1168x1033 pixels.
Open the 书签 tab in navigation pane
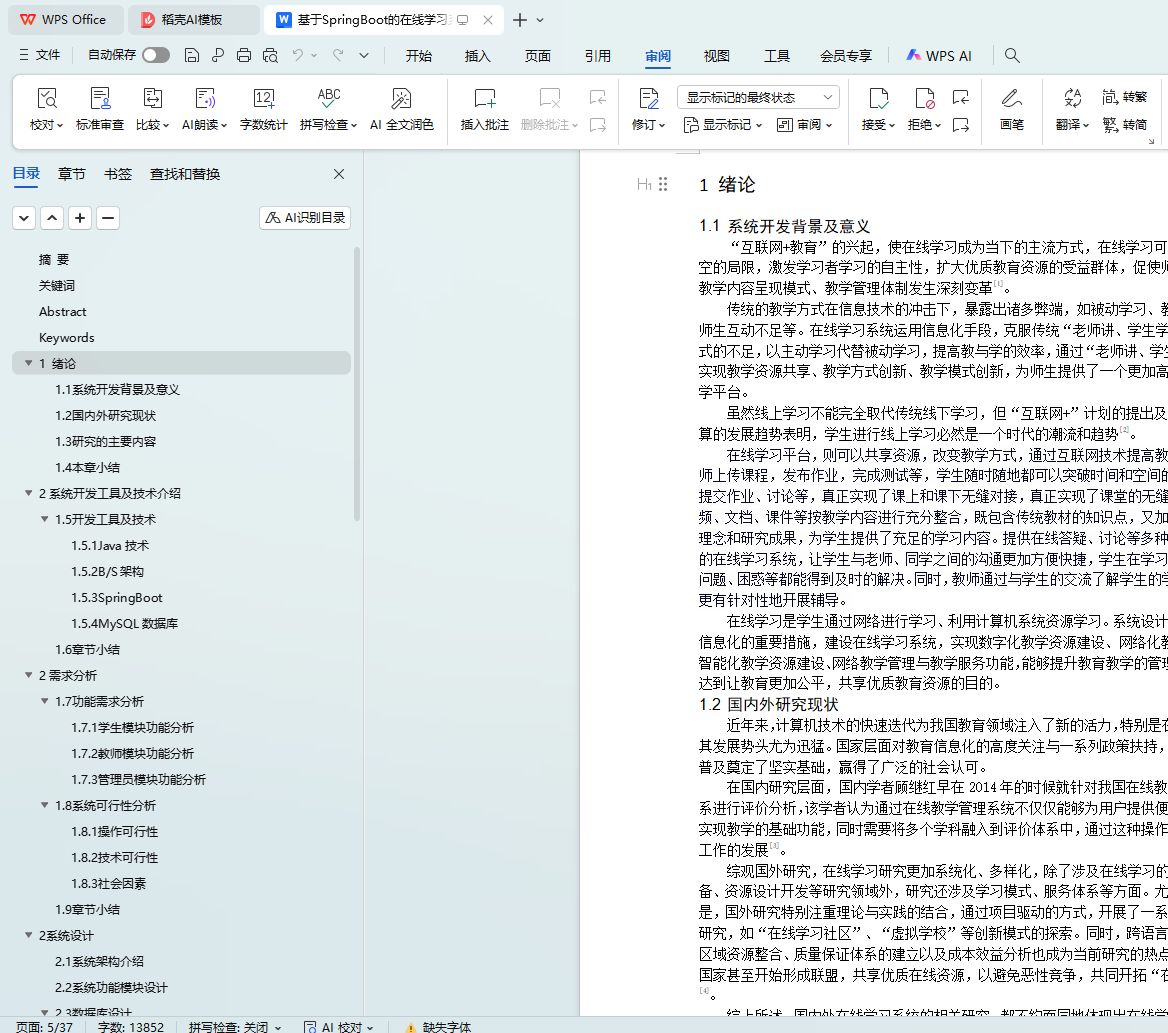118,174
